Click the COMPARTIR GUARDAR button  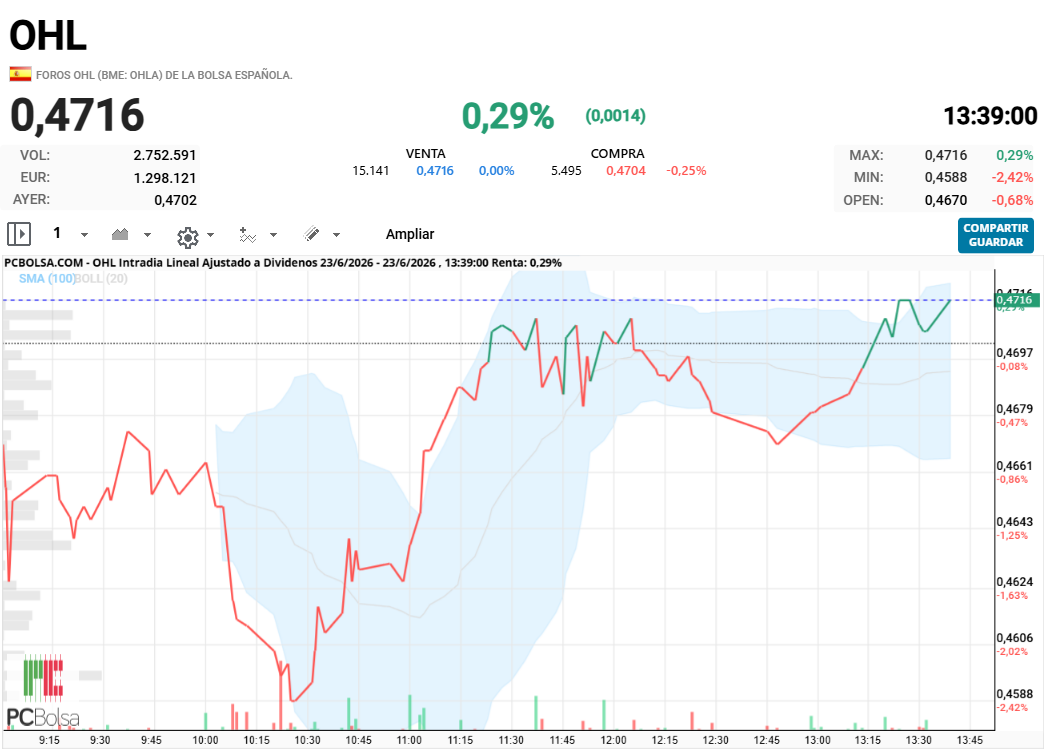pos(995,235)
